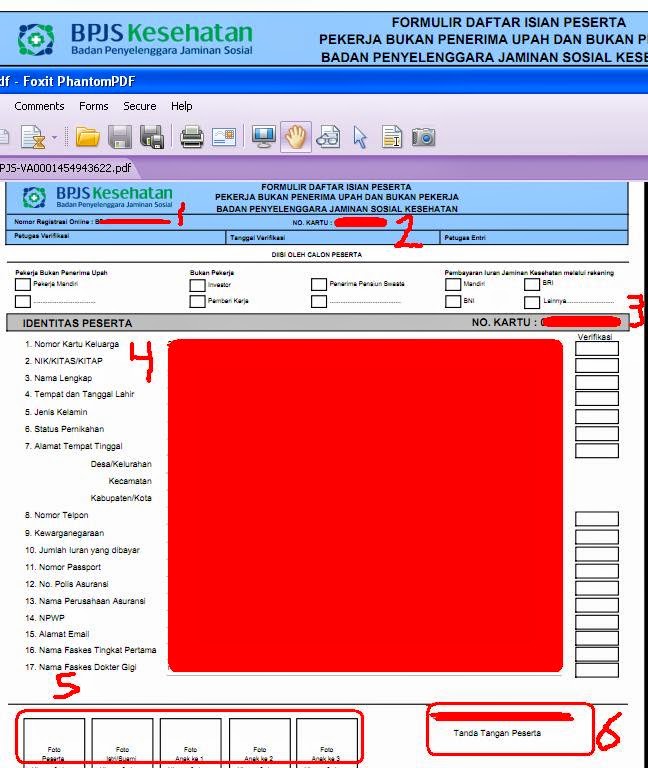Screen dimensions: 648x768
Task: Click the '15. Alamat Email' label
Action: 57,634
